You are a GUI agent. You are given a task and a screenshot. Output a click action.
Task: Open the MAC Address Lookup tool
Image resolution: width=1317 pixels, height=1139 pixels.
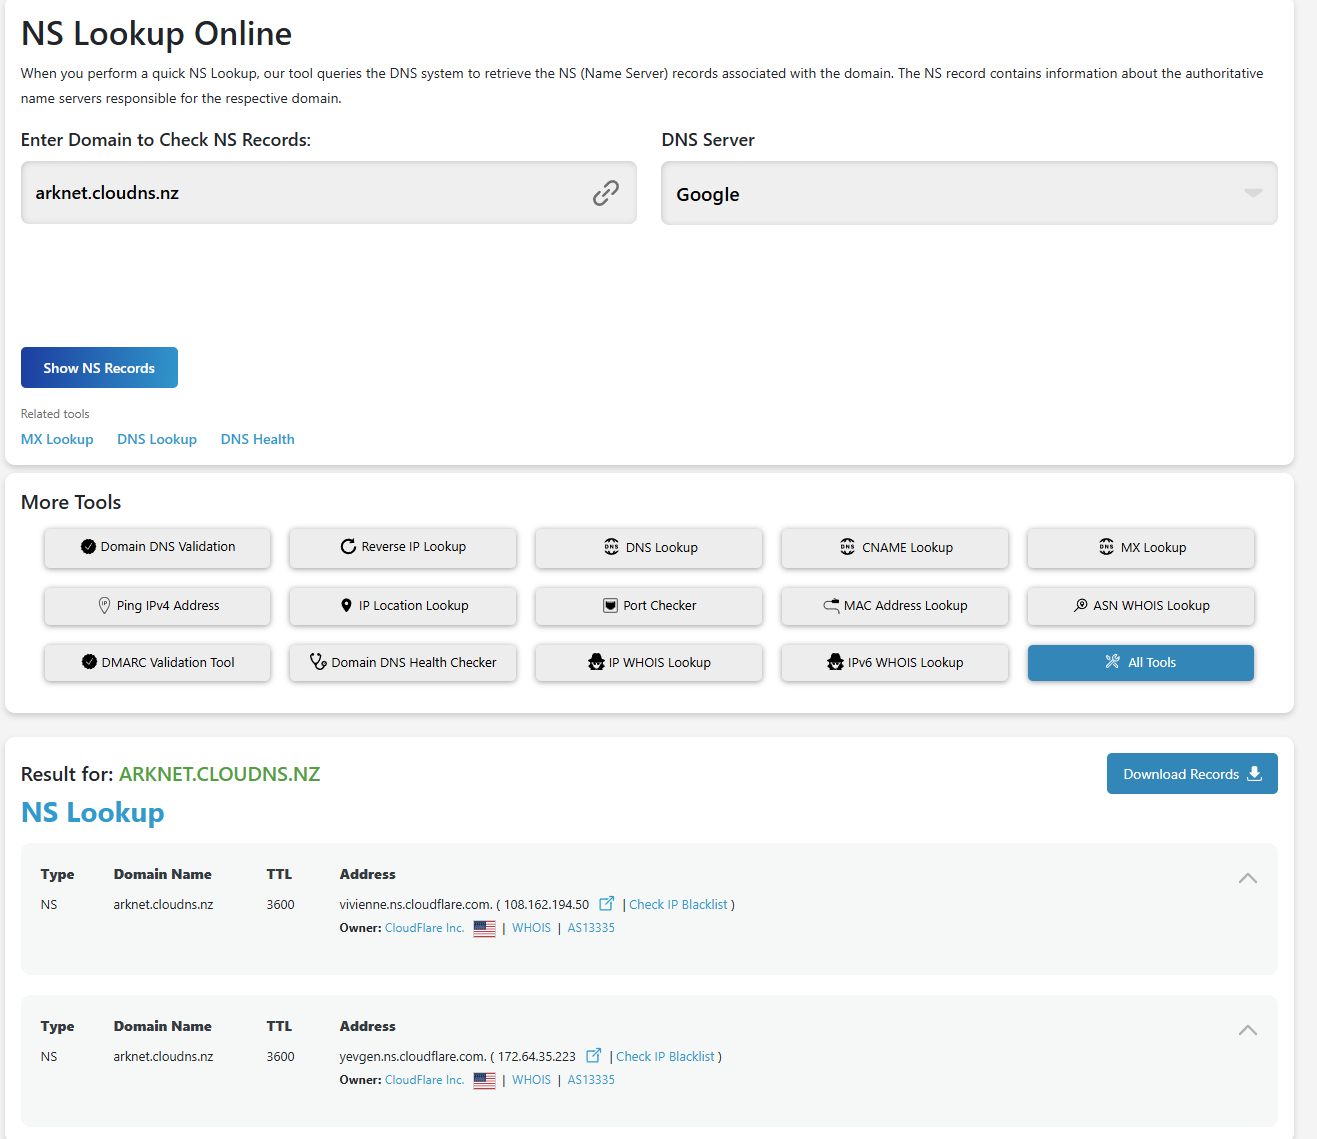click(x=895, y=606)
